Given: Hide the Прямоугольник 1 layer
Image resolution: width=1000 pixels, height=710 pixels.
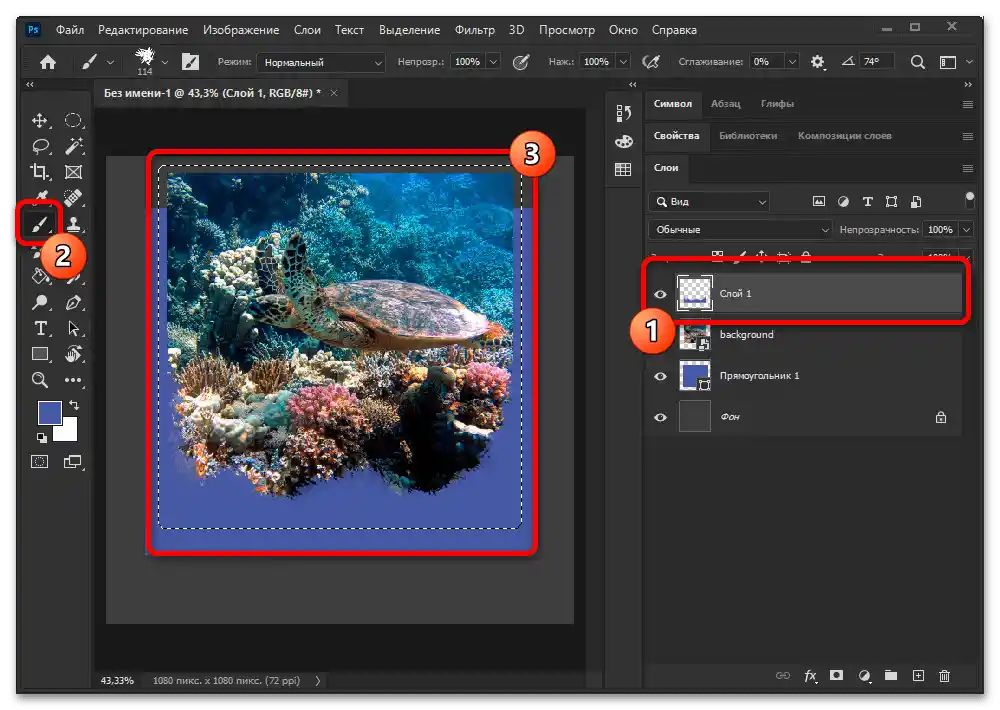Looking at the screenshot, I should click(x=660, y=376).
